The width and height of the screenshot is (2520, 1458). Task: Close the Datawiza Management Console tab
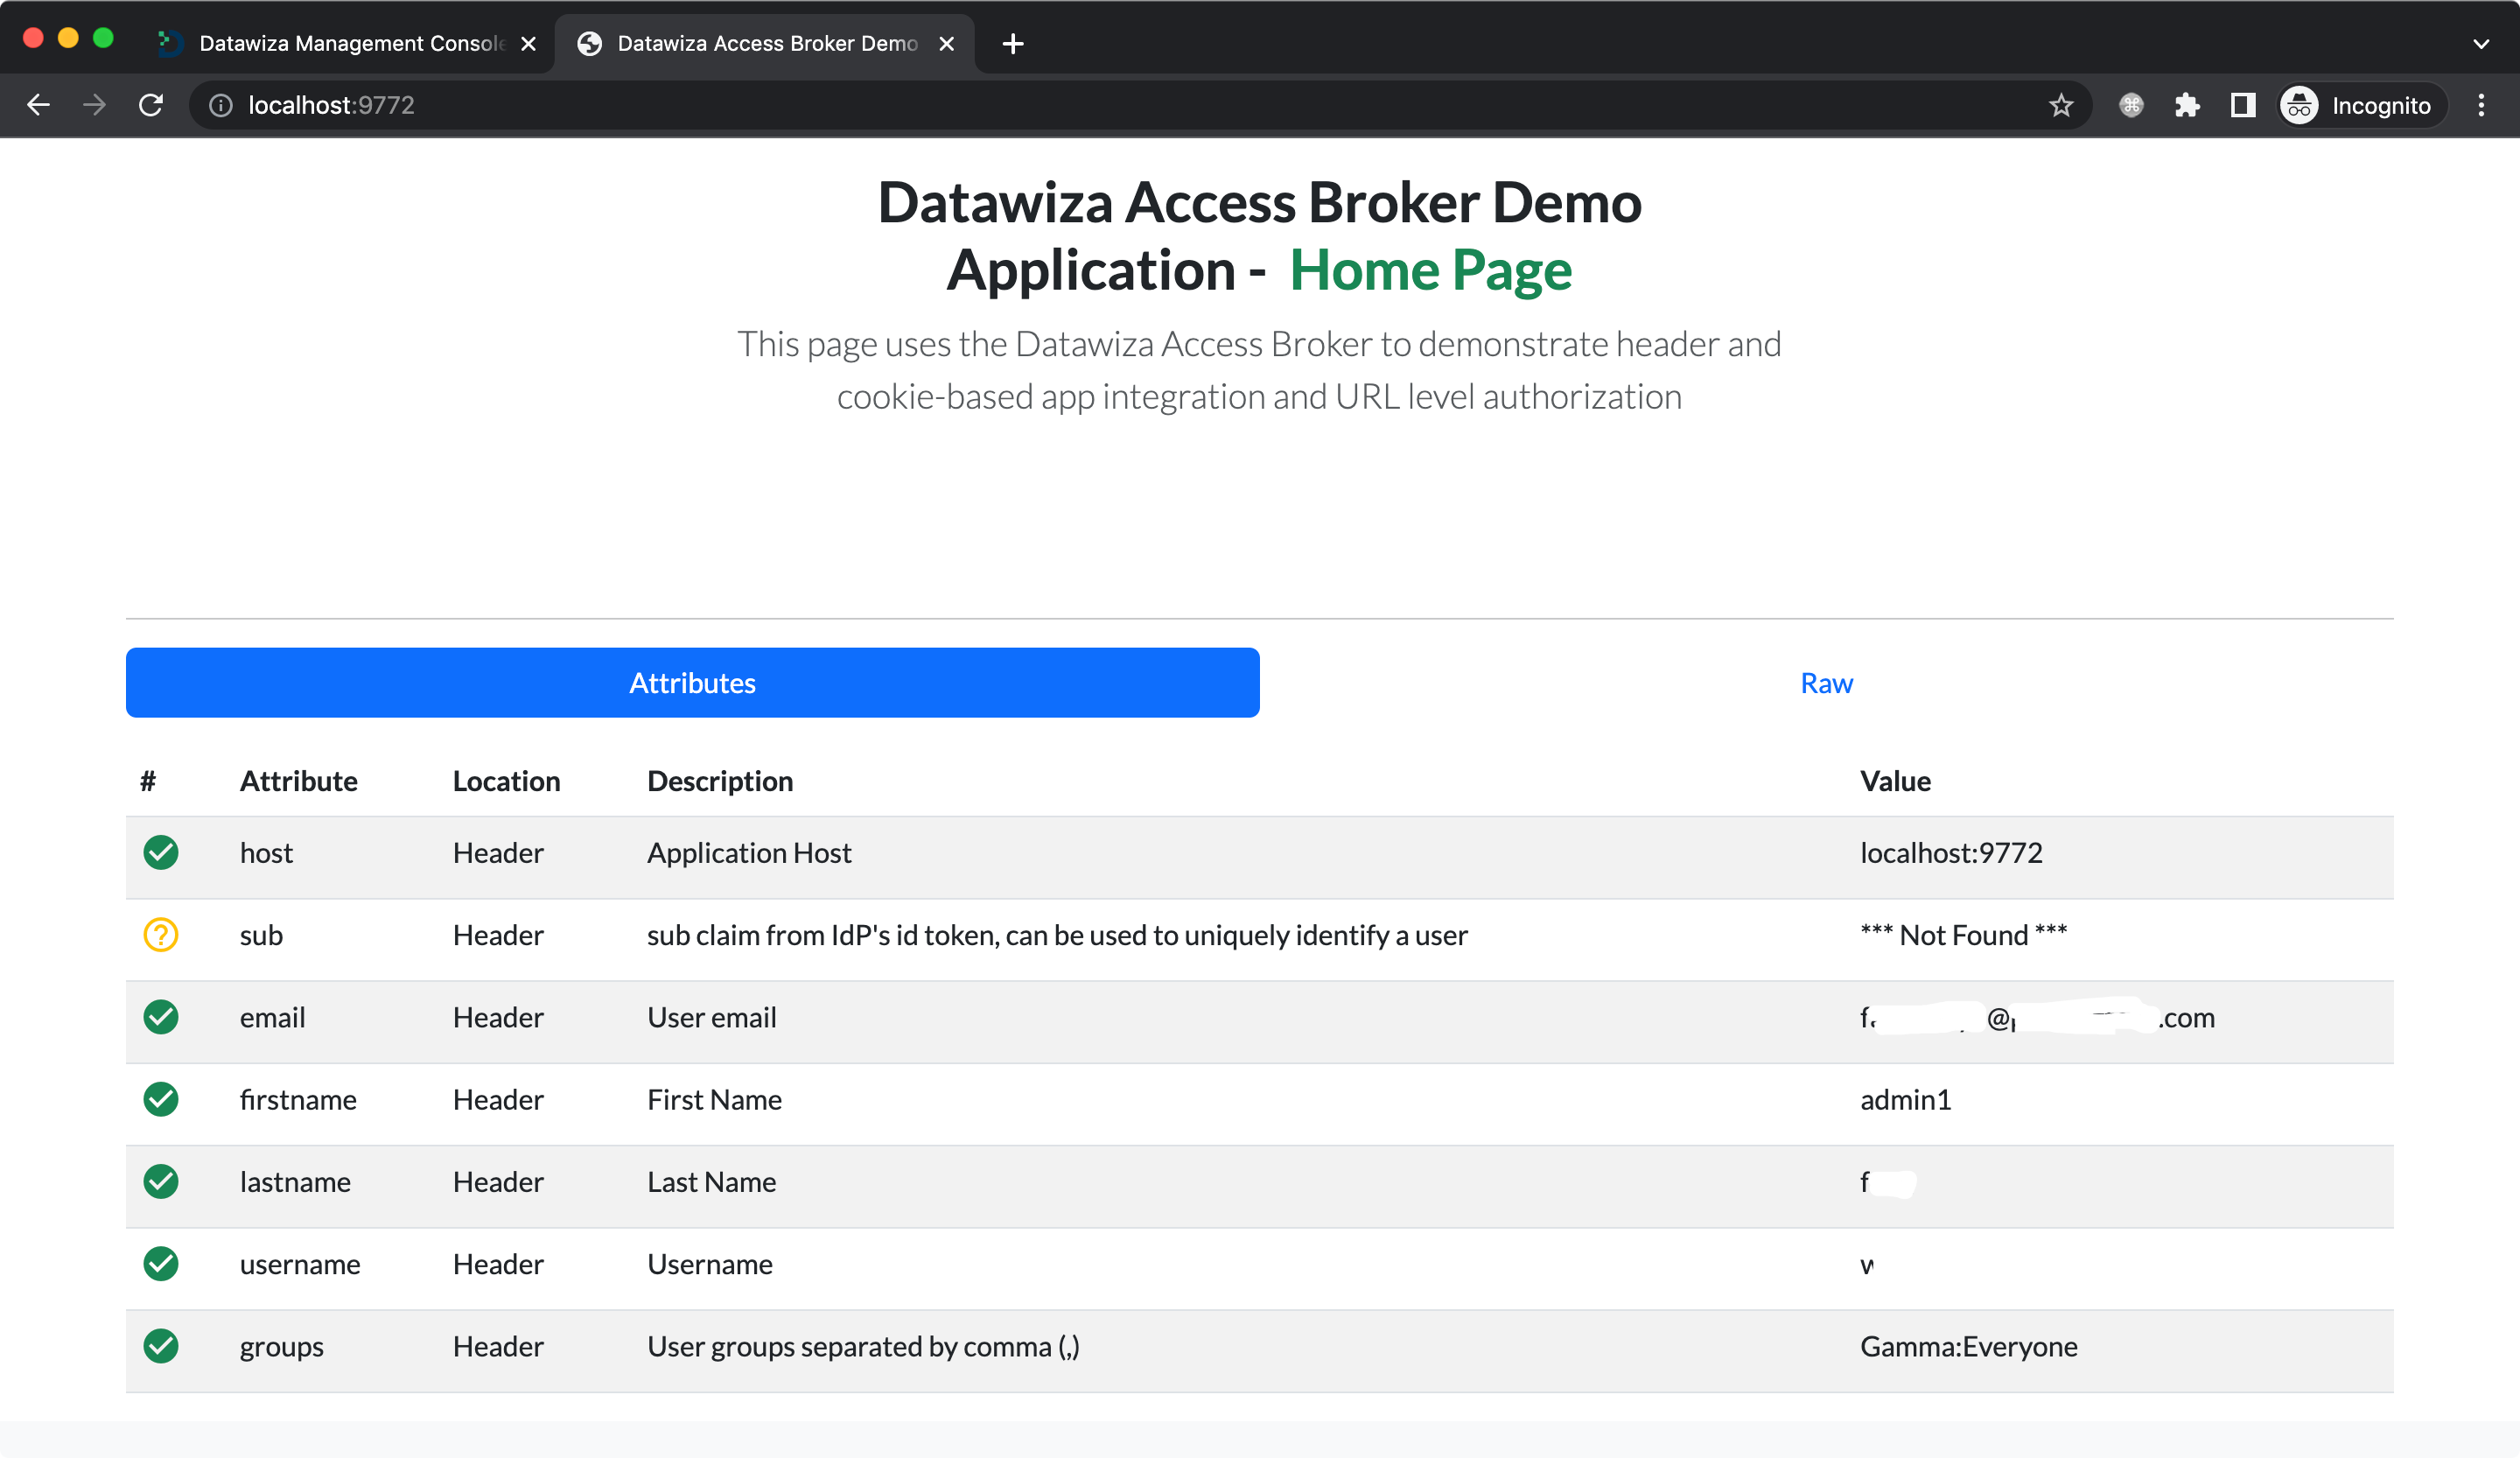pyautogui.click(x=528, y=44)
